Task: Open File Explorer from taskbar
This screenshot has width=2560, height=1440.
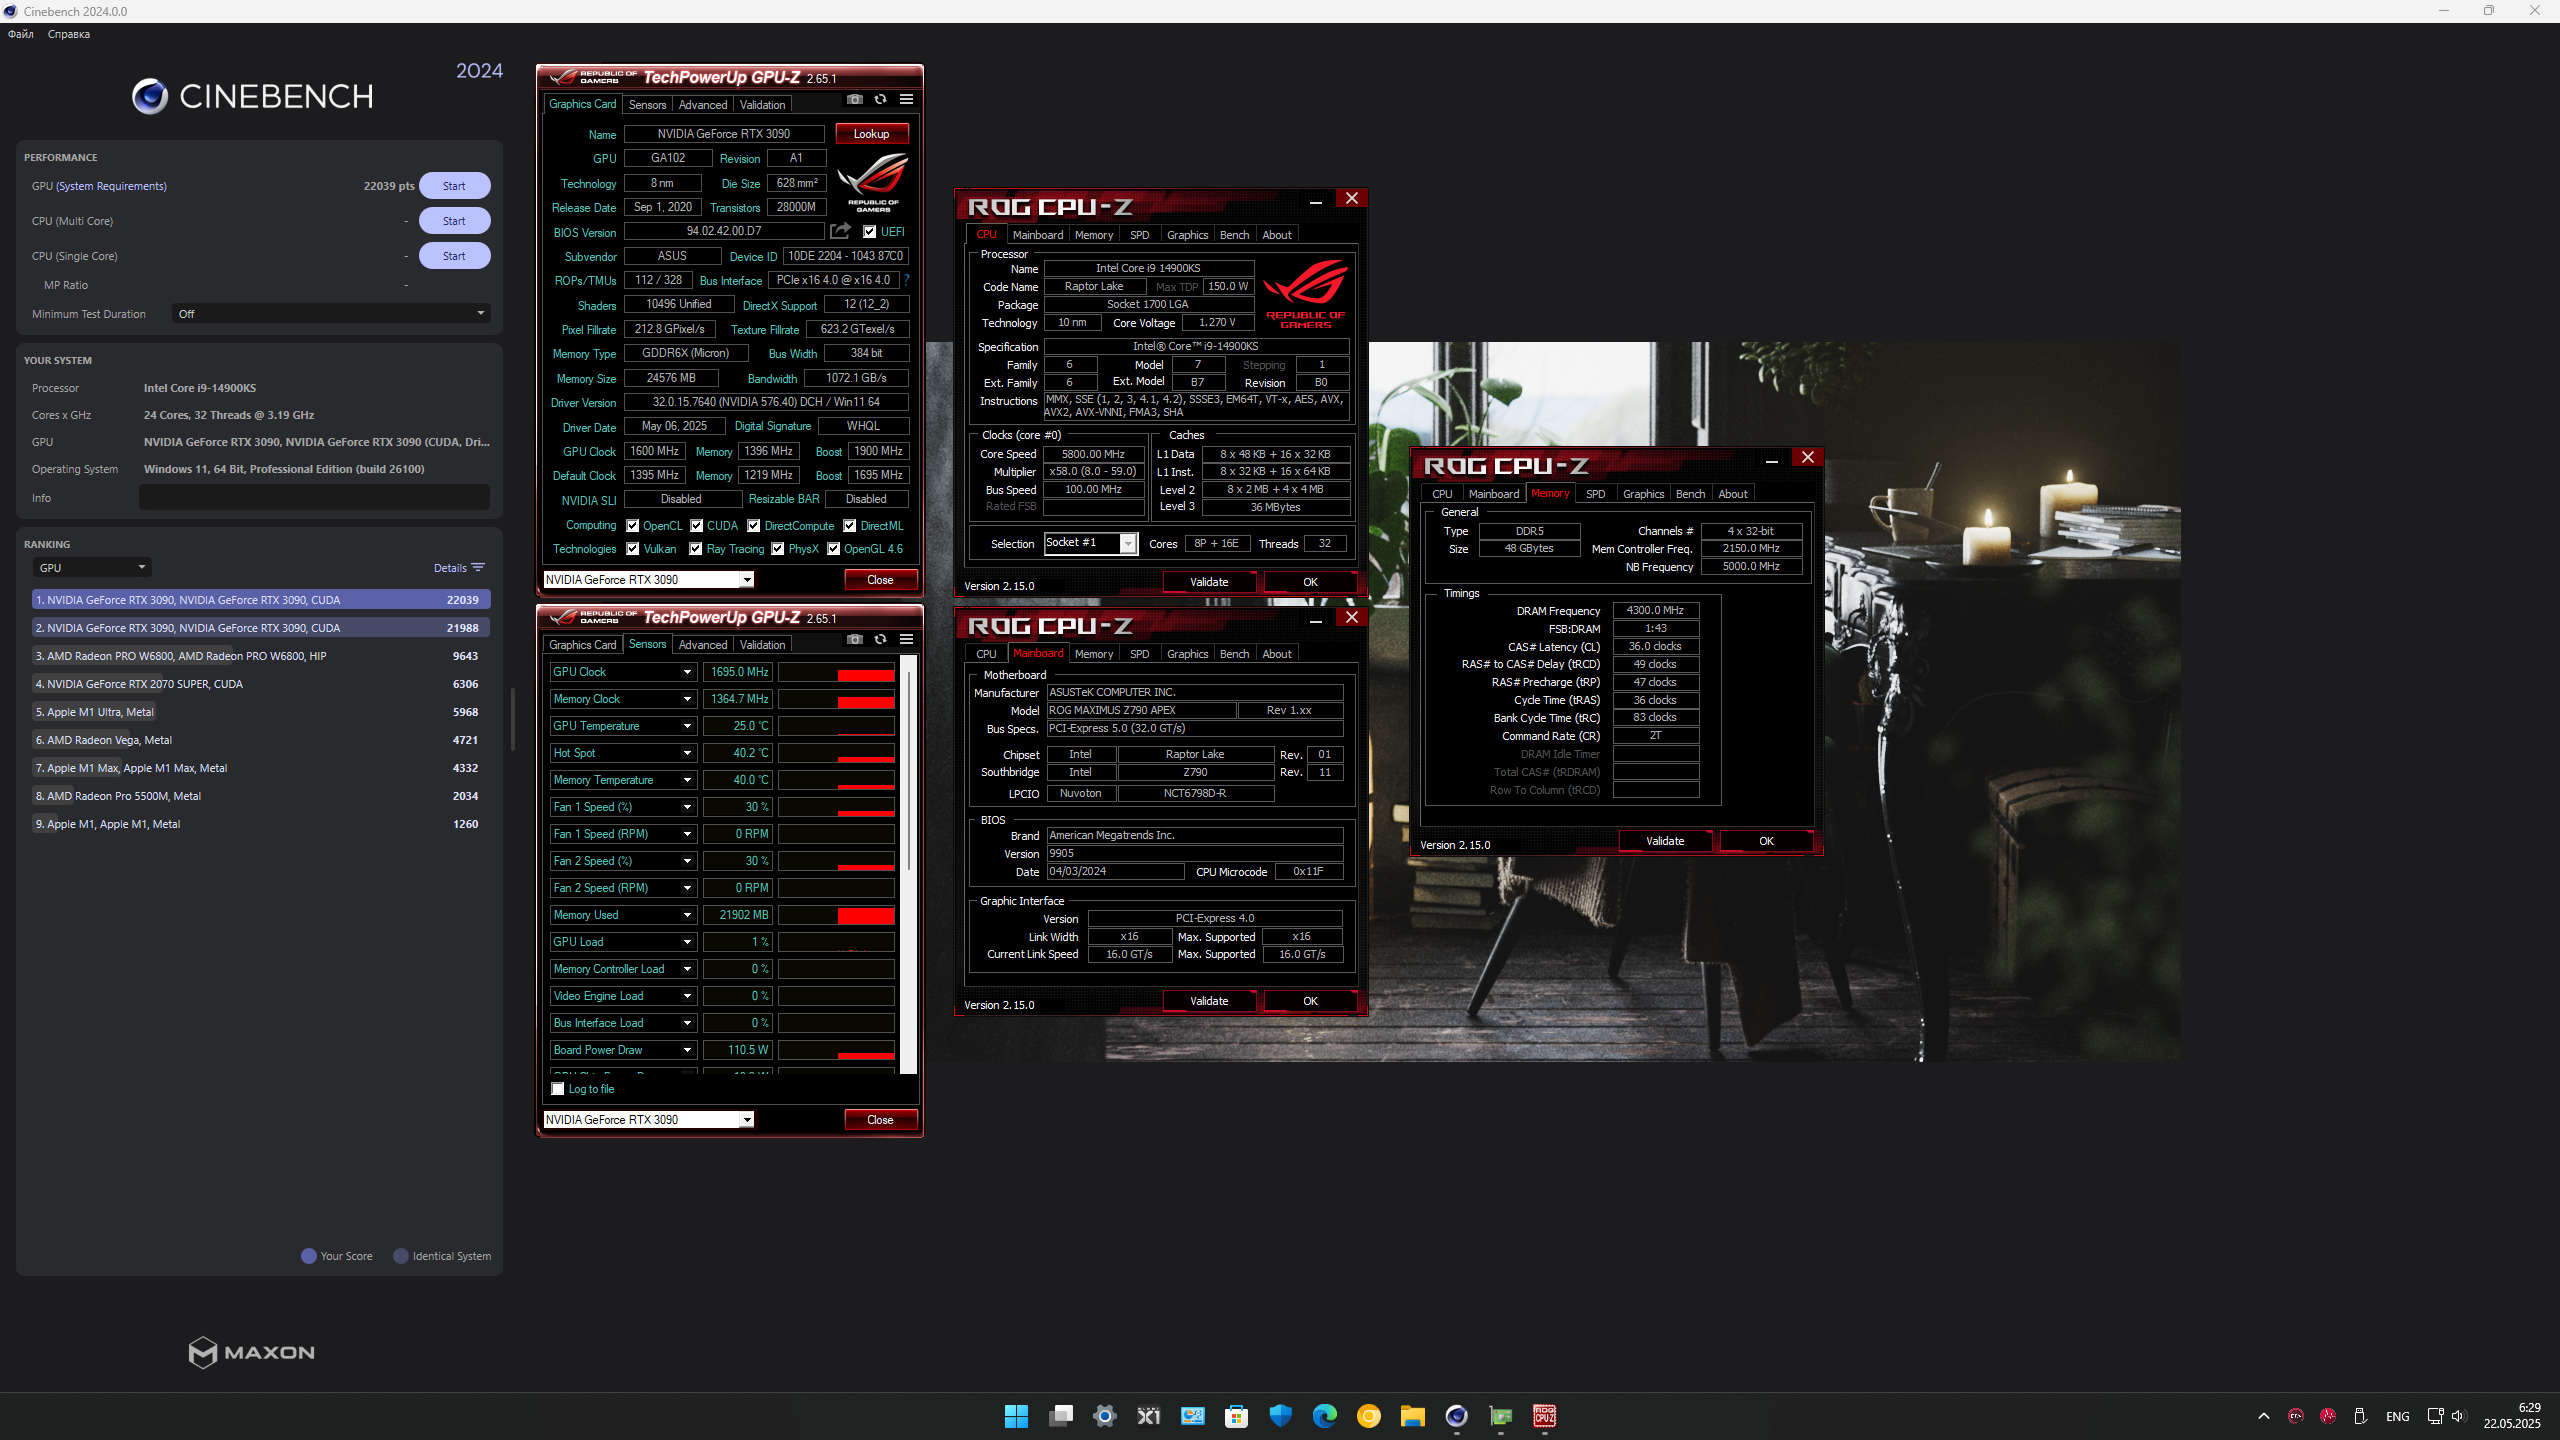Action: 1412,1416
